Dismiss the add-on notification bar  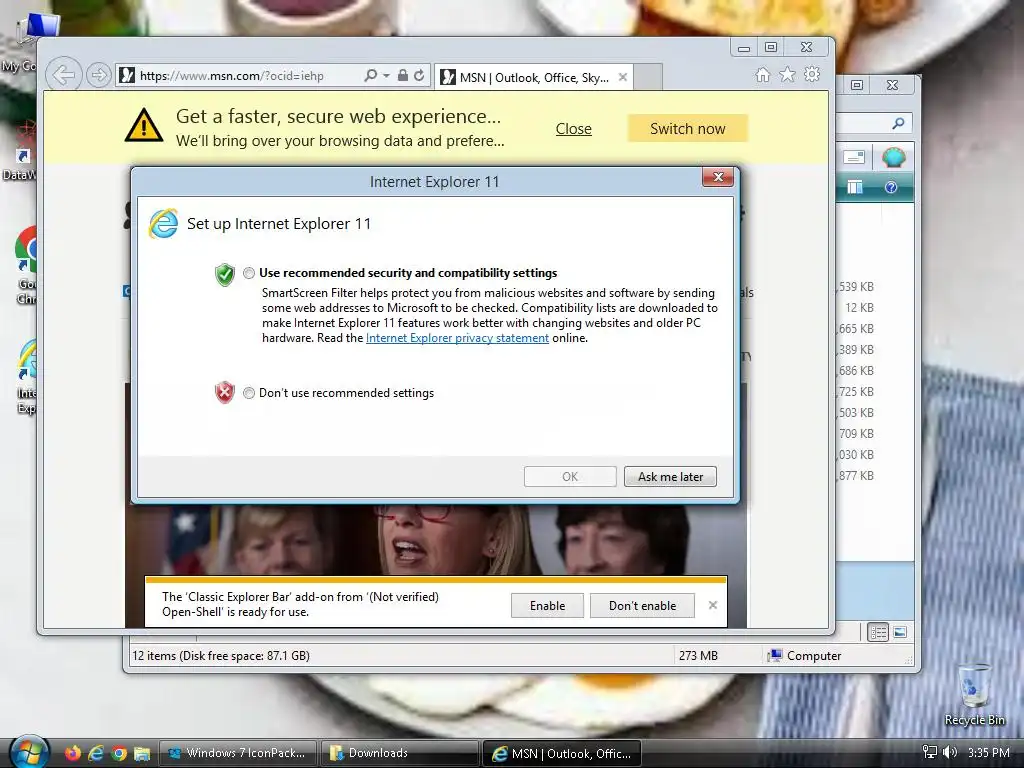click(x=712, y=605)
